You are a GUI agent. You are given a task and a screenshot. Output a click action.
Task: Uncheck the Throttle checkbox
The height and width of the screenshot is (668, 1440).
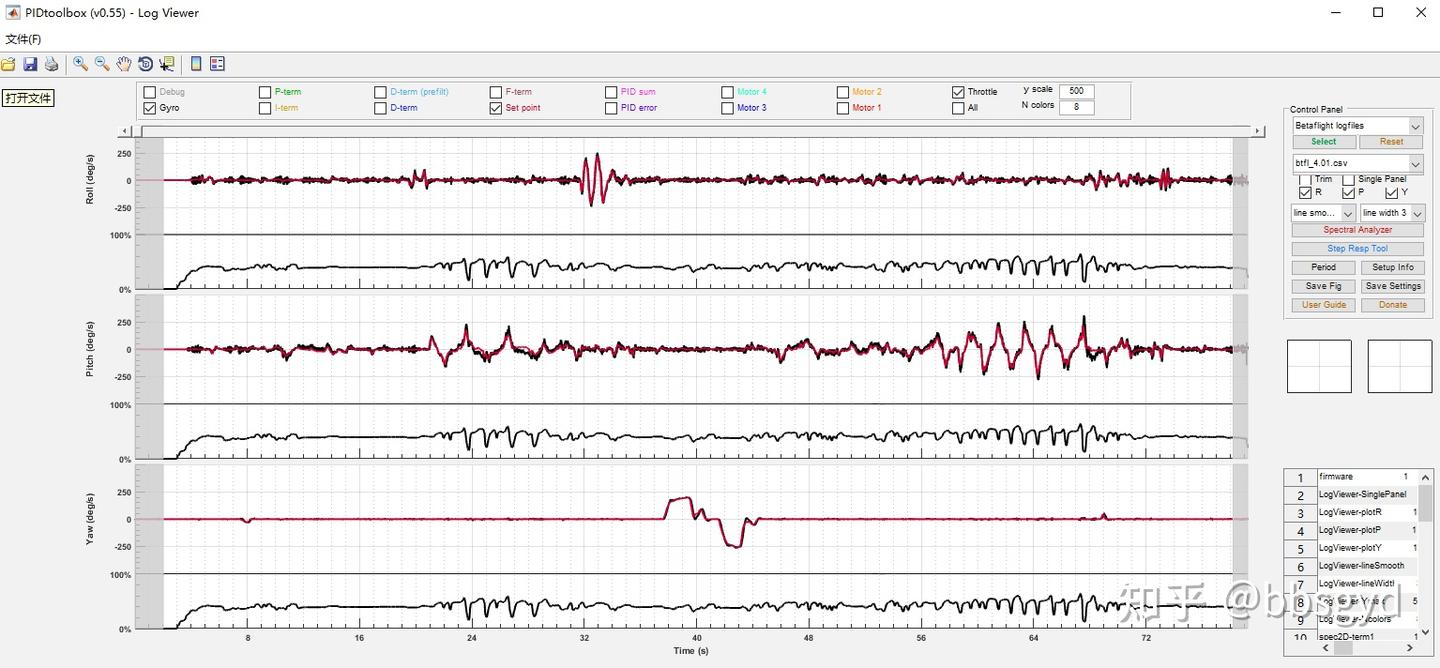tap(958, 92)
